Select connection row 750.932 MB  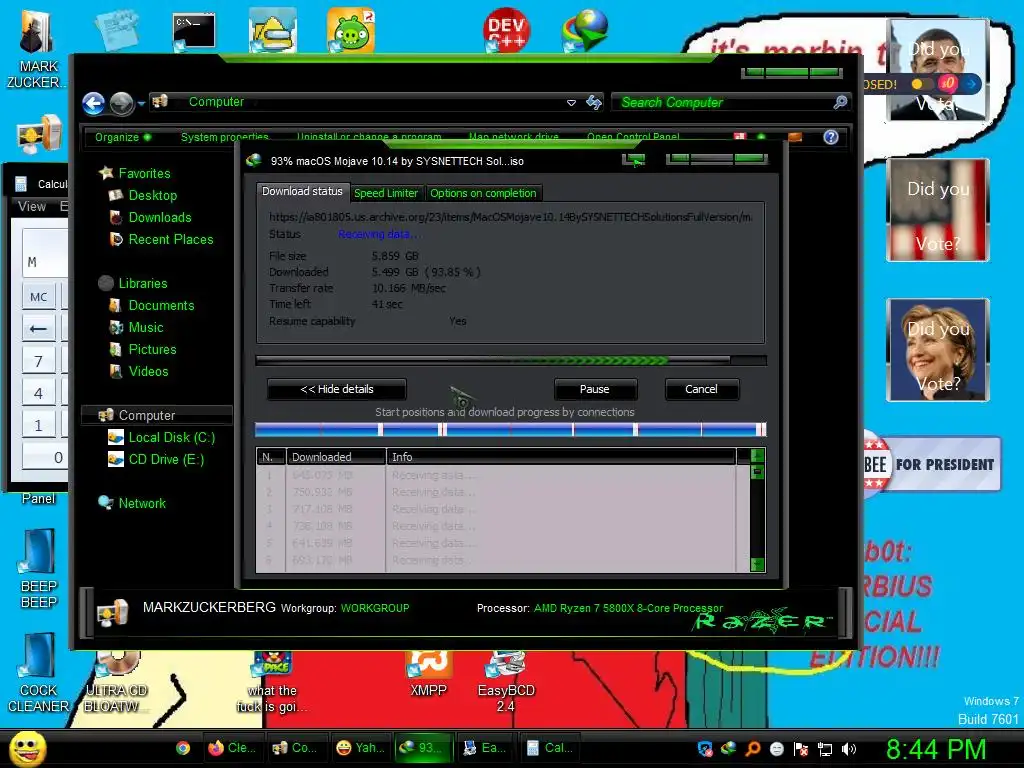coord(503,492)
